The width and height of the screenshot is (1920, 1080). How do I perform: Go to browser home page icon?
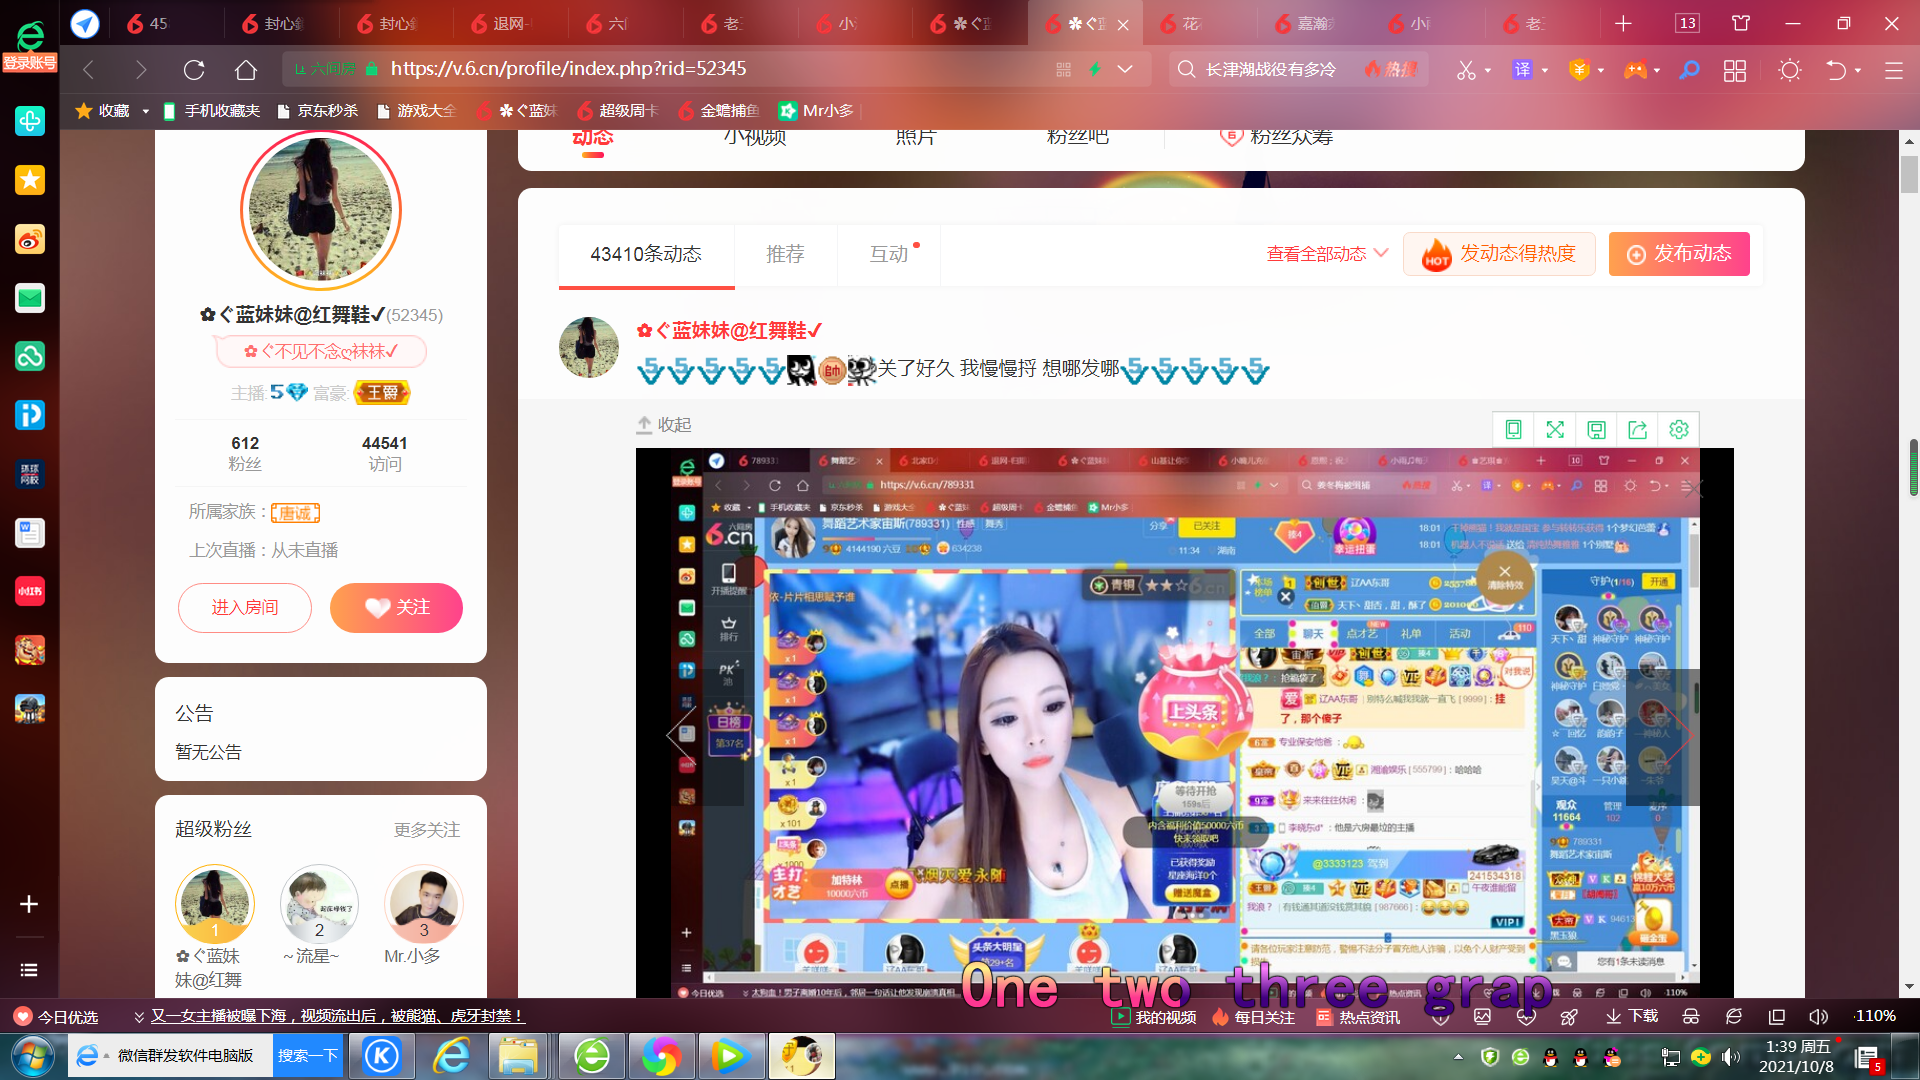(246, 70)
